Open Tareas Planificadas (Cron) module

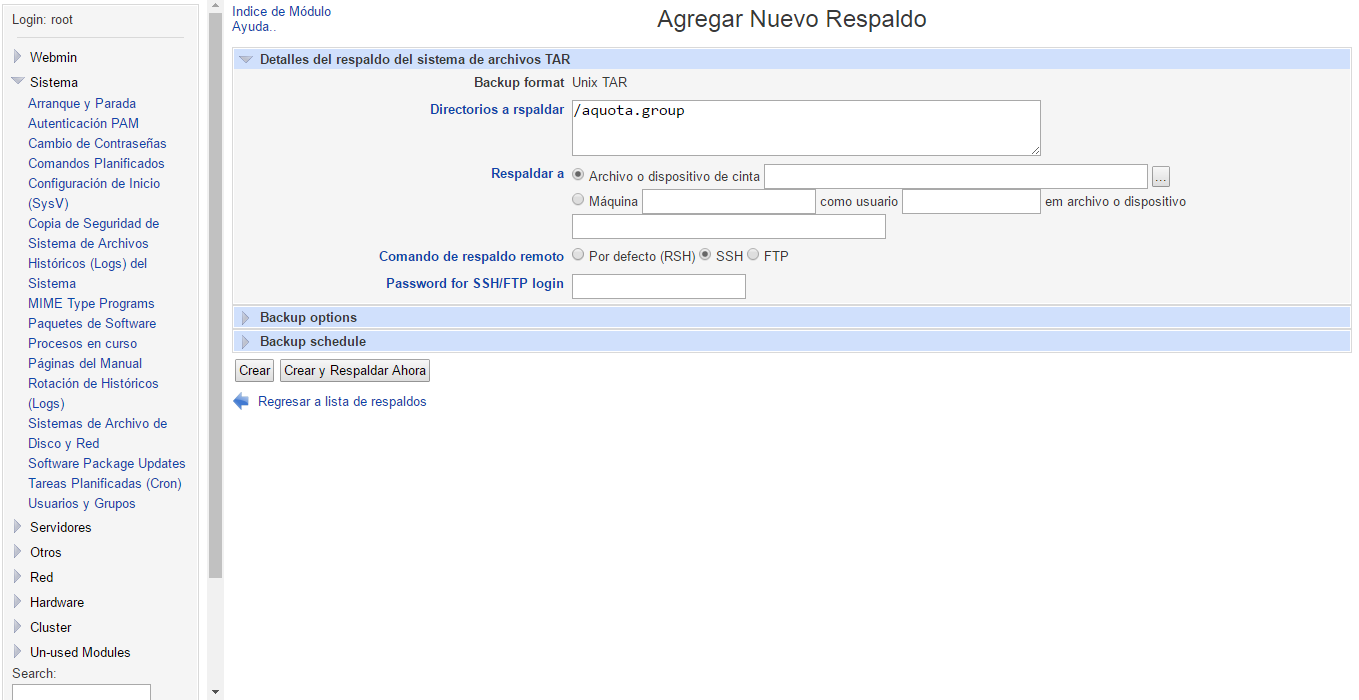(x=104, y=483)
